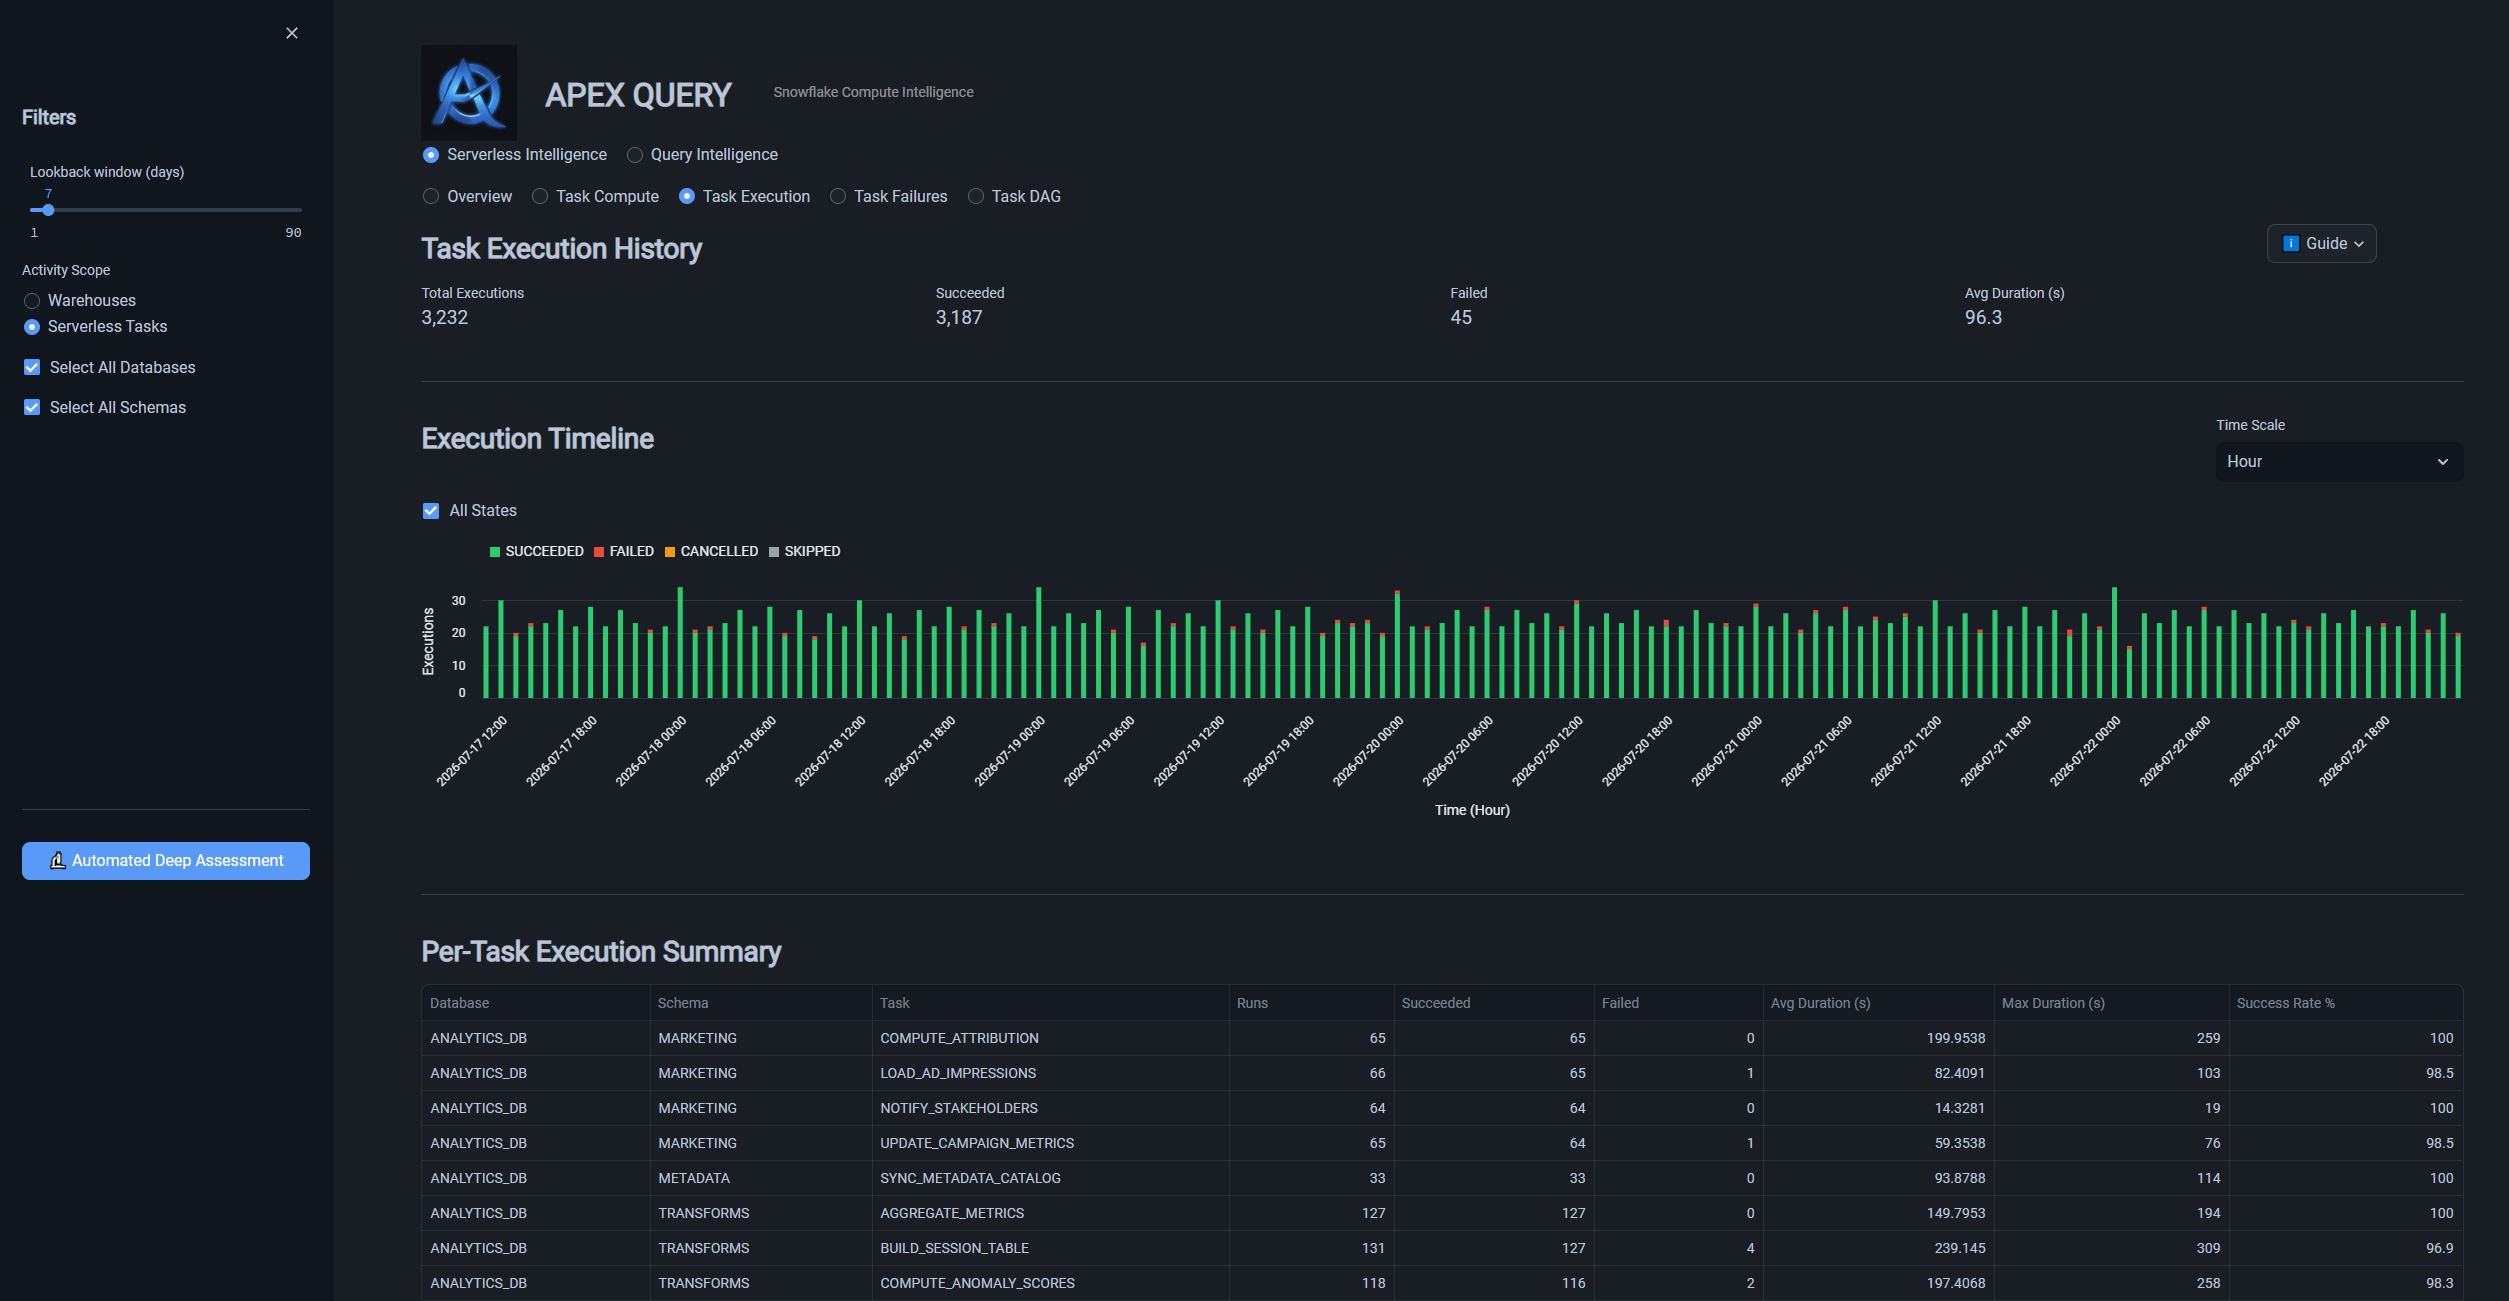Click the blue info icon in Guide

click(2290, 244)
